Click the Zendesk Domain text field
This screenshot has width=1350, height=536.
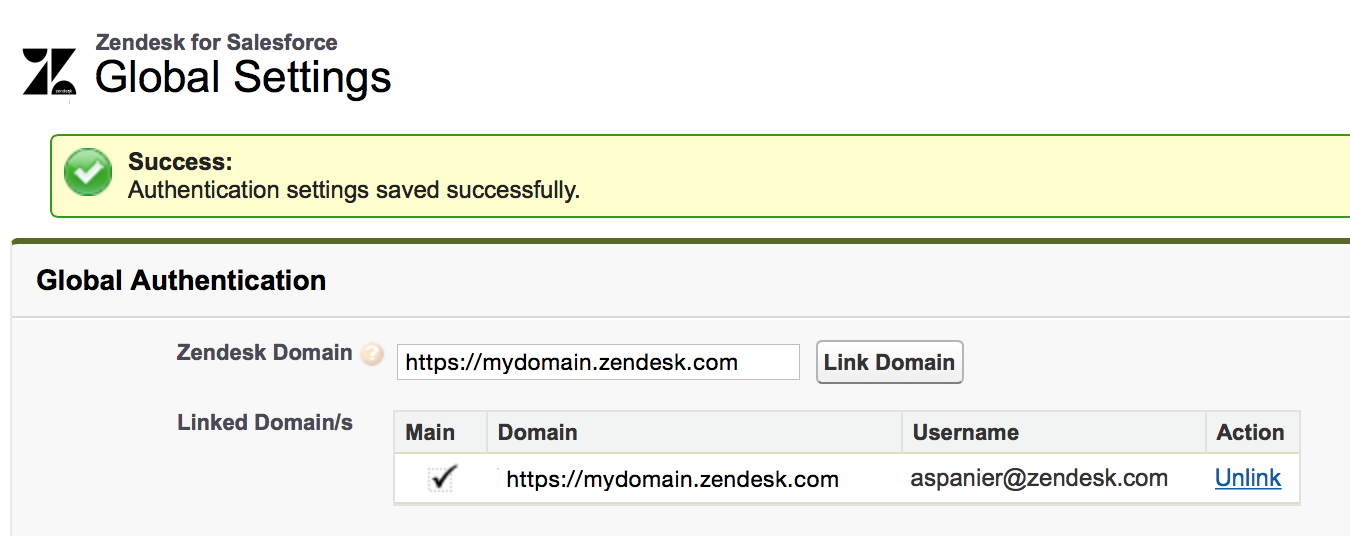(x=598, y=362)
